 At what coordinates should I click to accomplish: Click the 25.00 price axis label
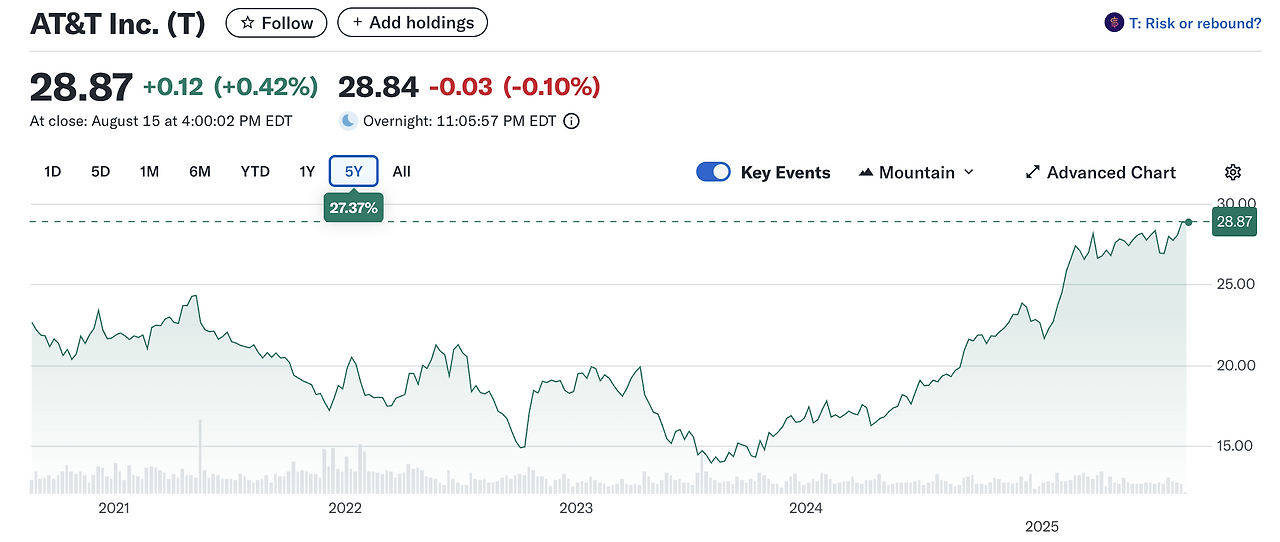(1235, 284)
